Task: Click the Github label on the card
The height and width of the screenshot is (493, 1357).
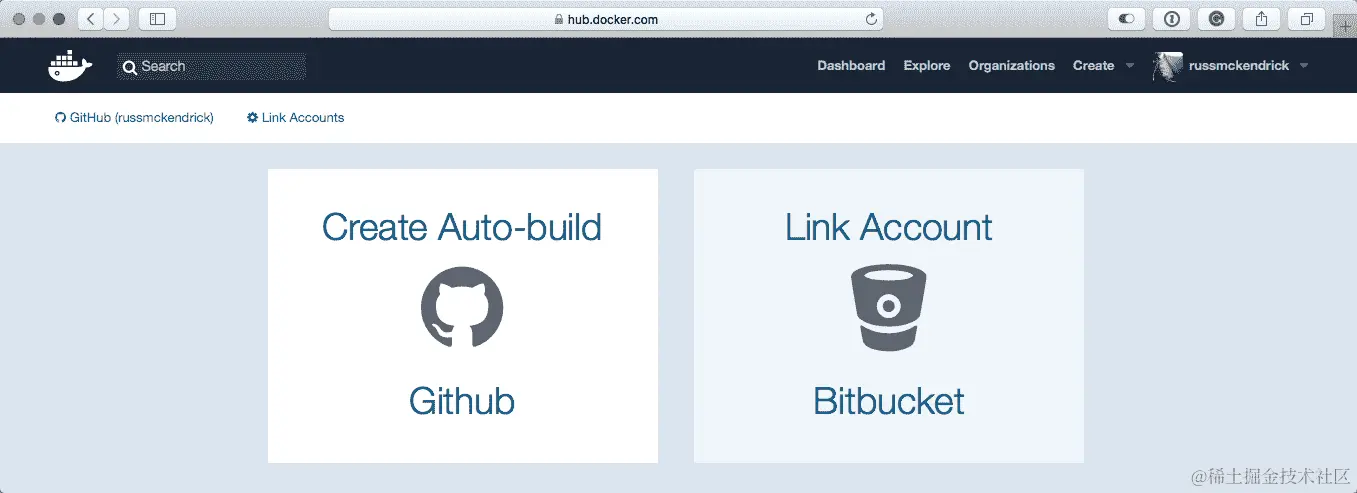Action: tap(462, 401)
